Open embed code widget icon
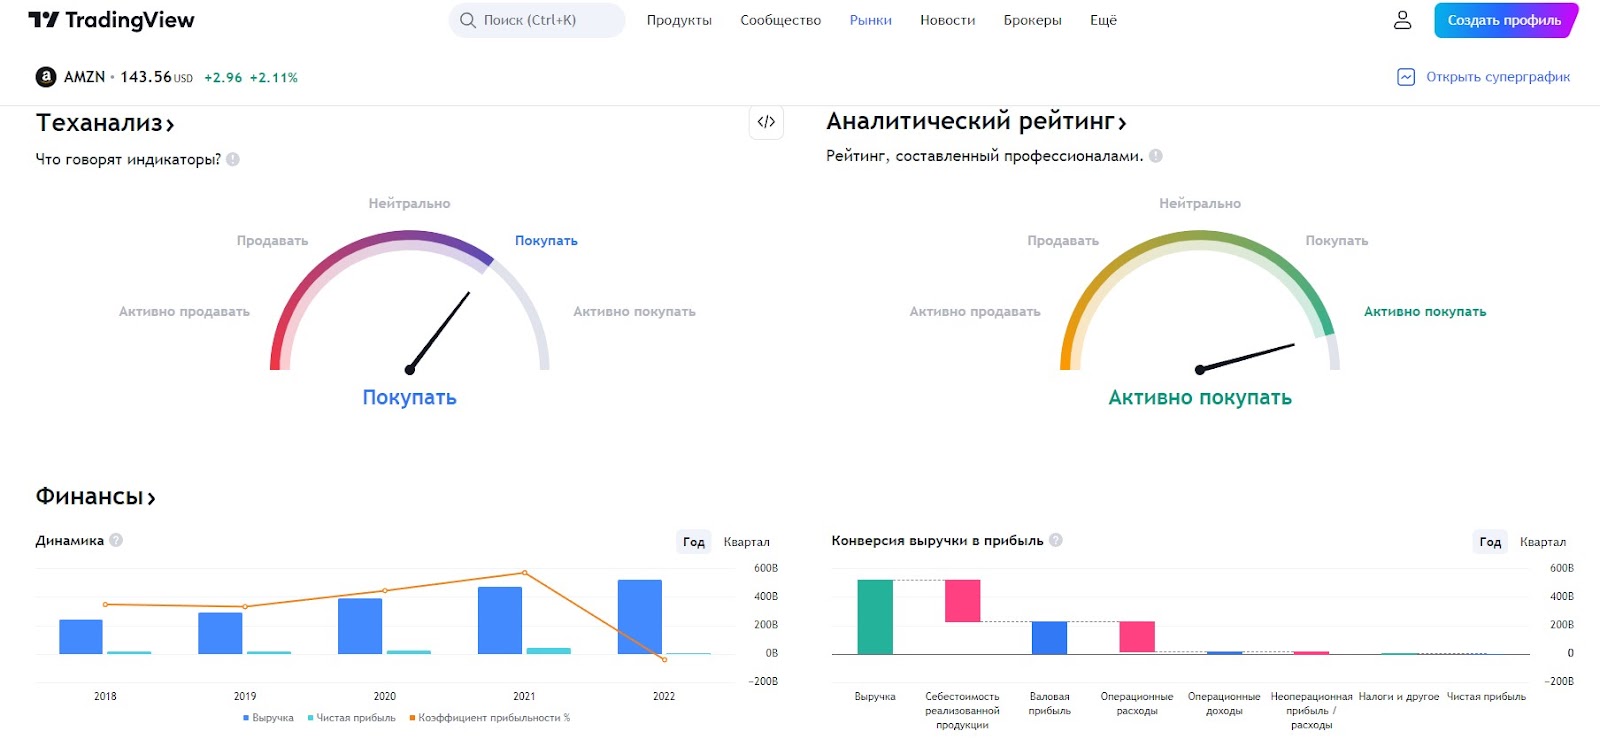The width and height of the screenshot is (1600, 739). [x=766, y=122]
